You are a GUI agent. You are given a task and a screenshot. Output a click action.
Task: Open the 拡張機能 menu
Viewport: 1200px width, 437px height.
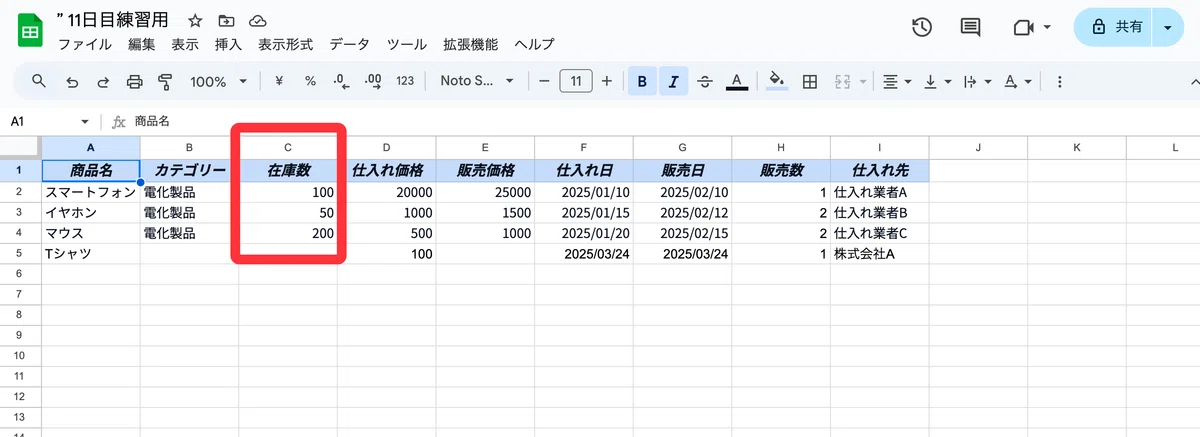pos(470,45)
